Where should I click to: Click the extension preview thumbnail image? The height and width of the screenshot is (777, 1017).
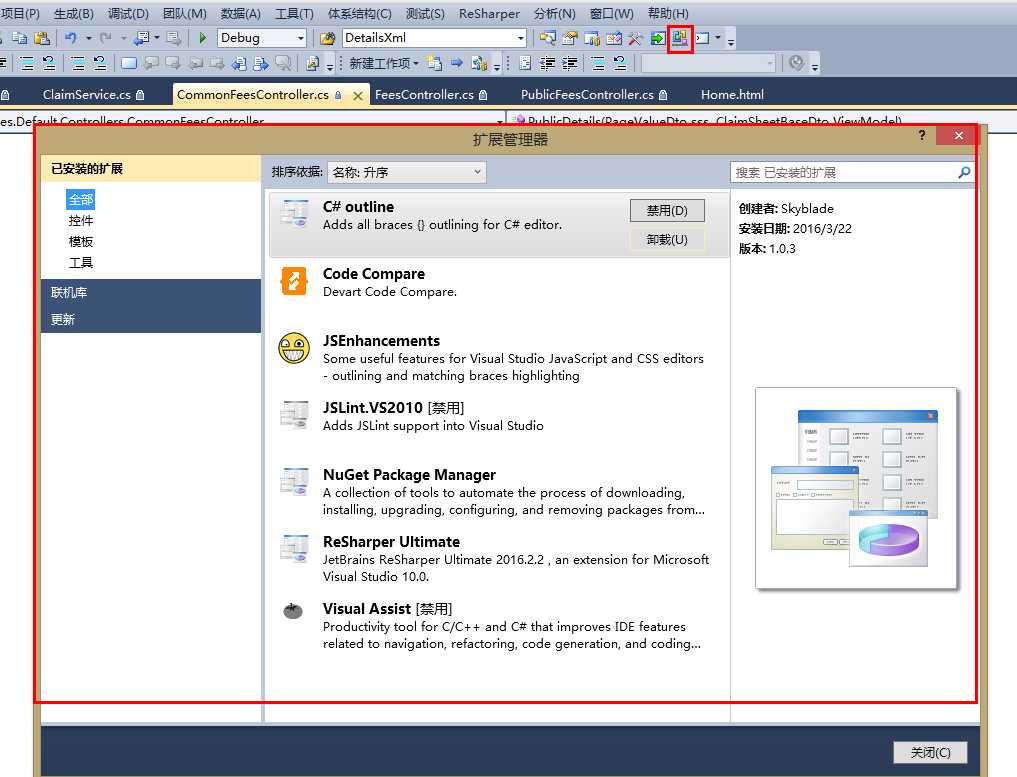[x=856, y=488]
